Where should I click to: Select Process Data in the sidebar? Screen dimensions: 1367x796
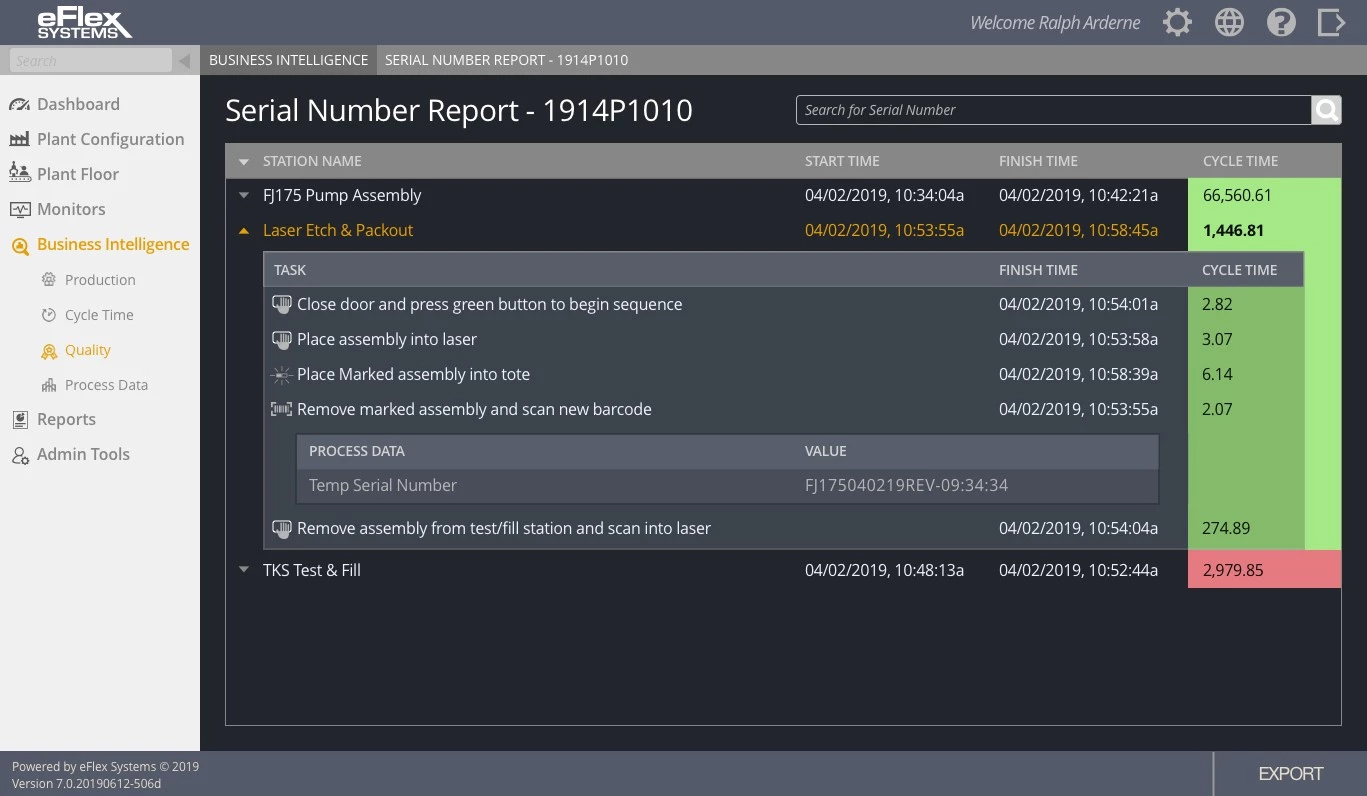[105, 385]
